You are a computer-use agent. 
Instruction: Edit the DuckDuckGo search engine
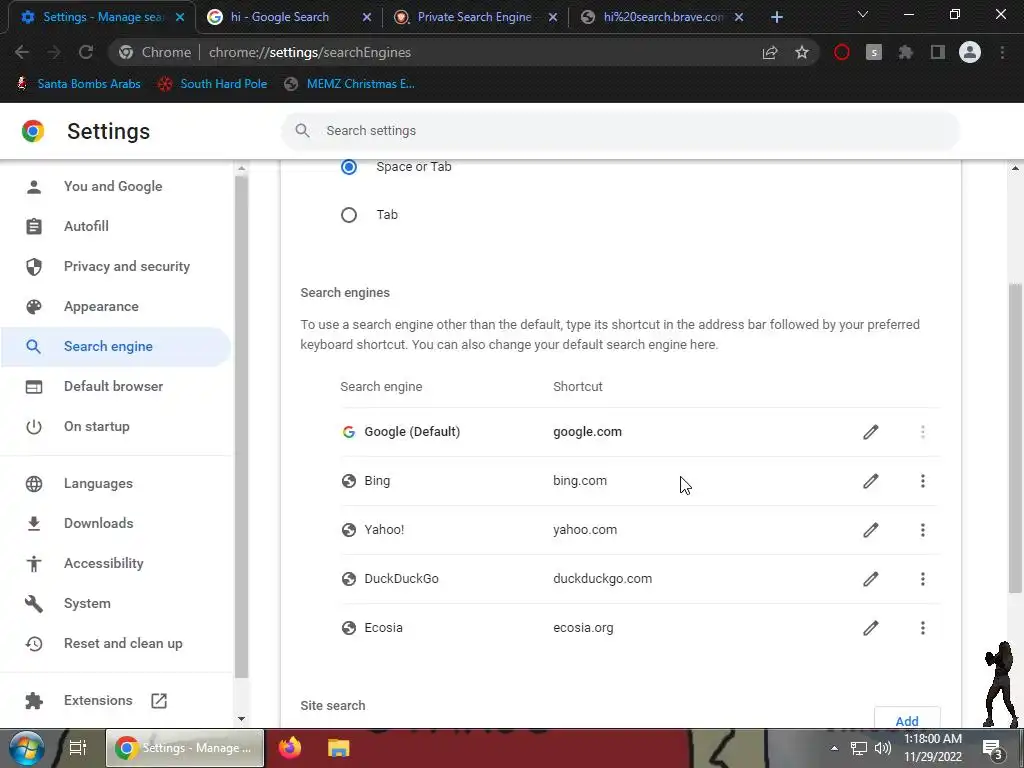[871, 579]
